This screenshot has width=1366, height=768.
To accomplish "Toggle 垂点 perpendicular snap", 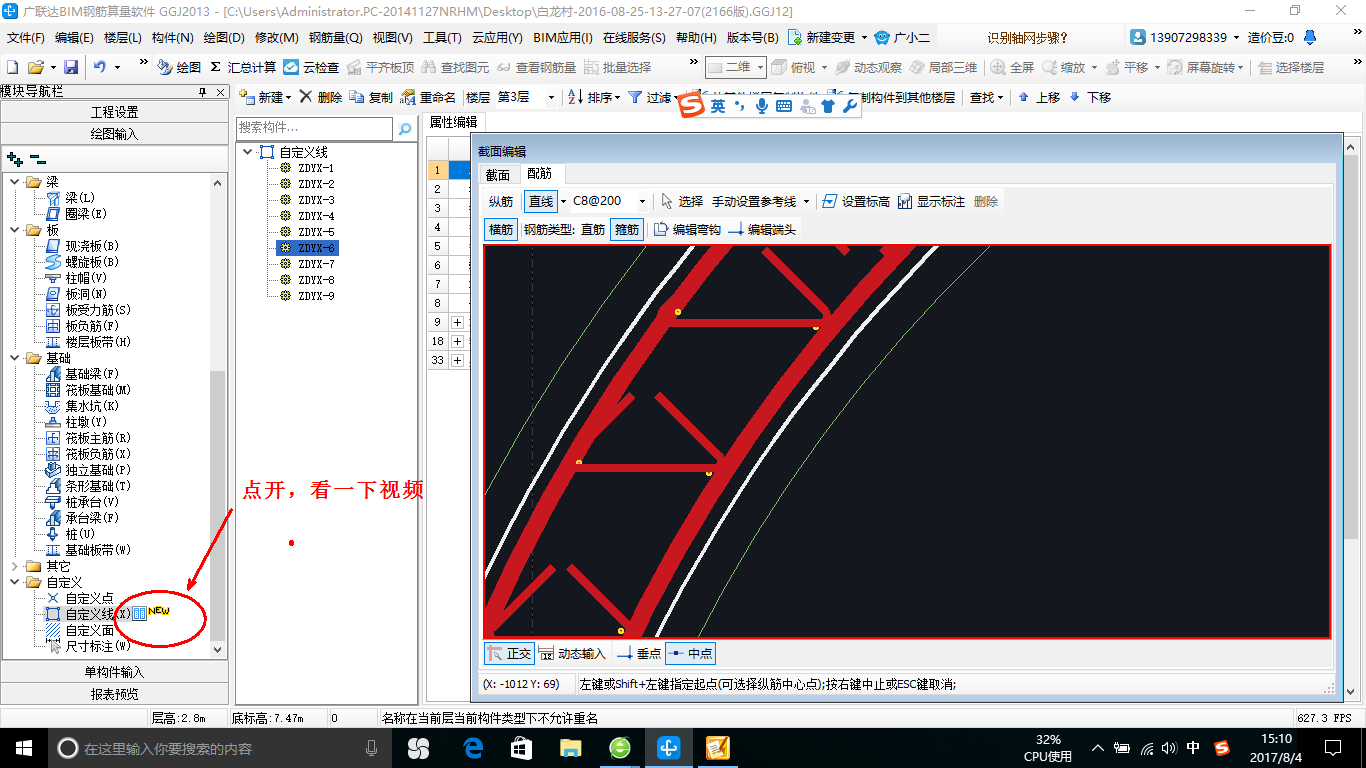I will pyautogui.click(x=638, y=654).
